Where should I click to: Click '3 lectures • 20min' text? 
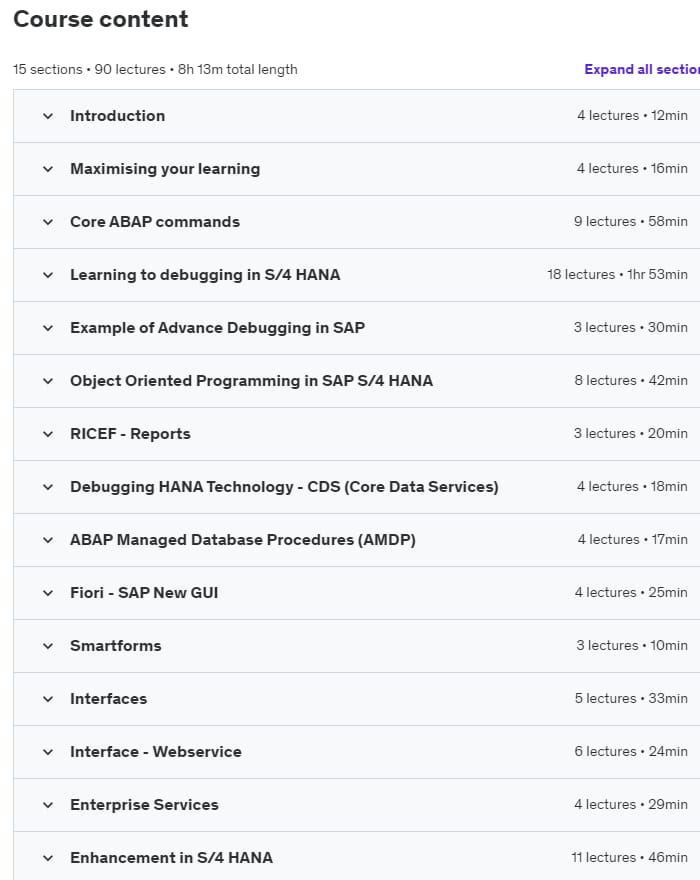630,434
